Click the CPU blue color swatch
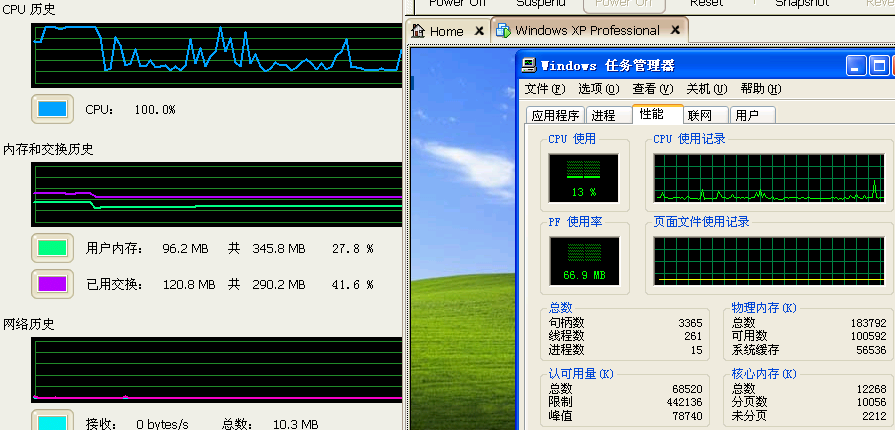Image resolution: width=895 pixels, height=430 pixels. coord(52,109)
